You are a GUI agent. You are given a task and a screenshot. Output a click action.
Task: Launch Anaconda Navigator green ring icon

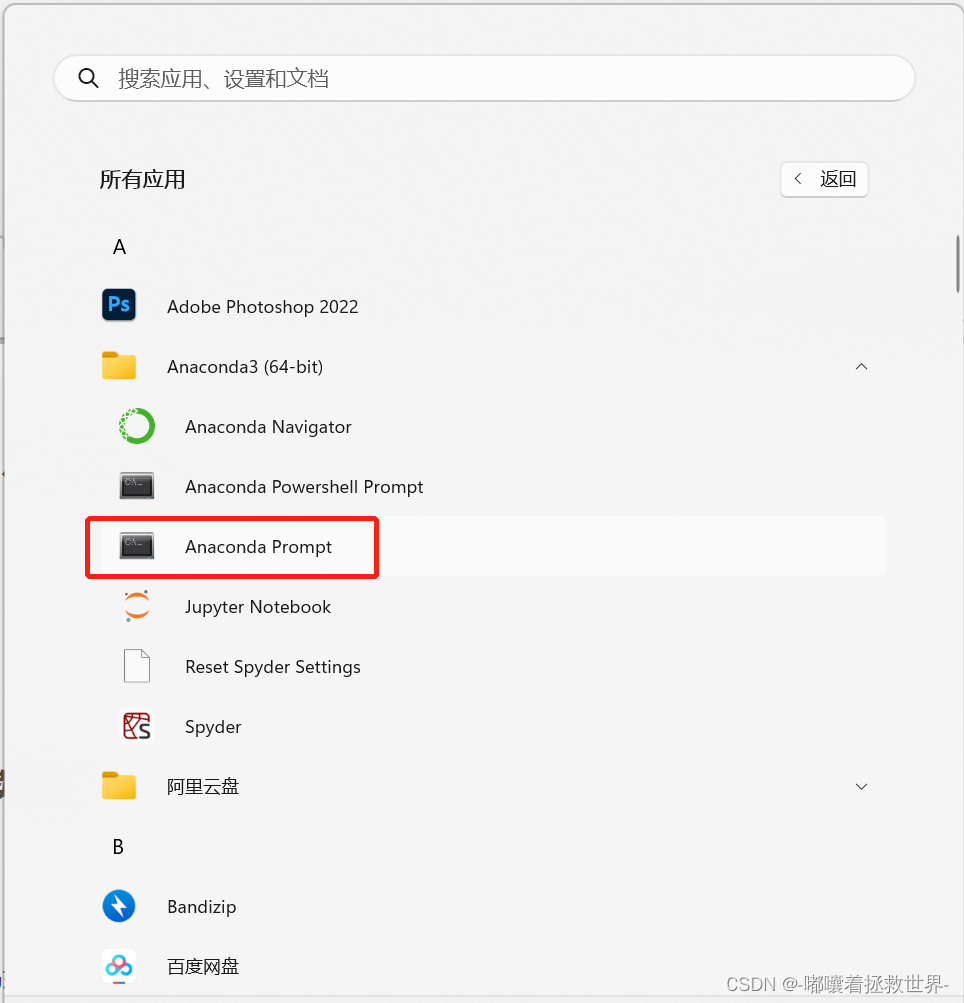click(x=137, y=426)
